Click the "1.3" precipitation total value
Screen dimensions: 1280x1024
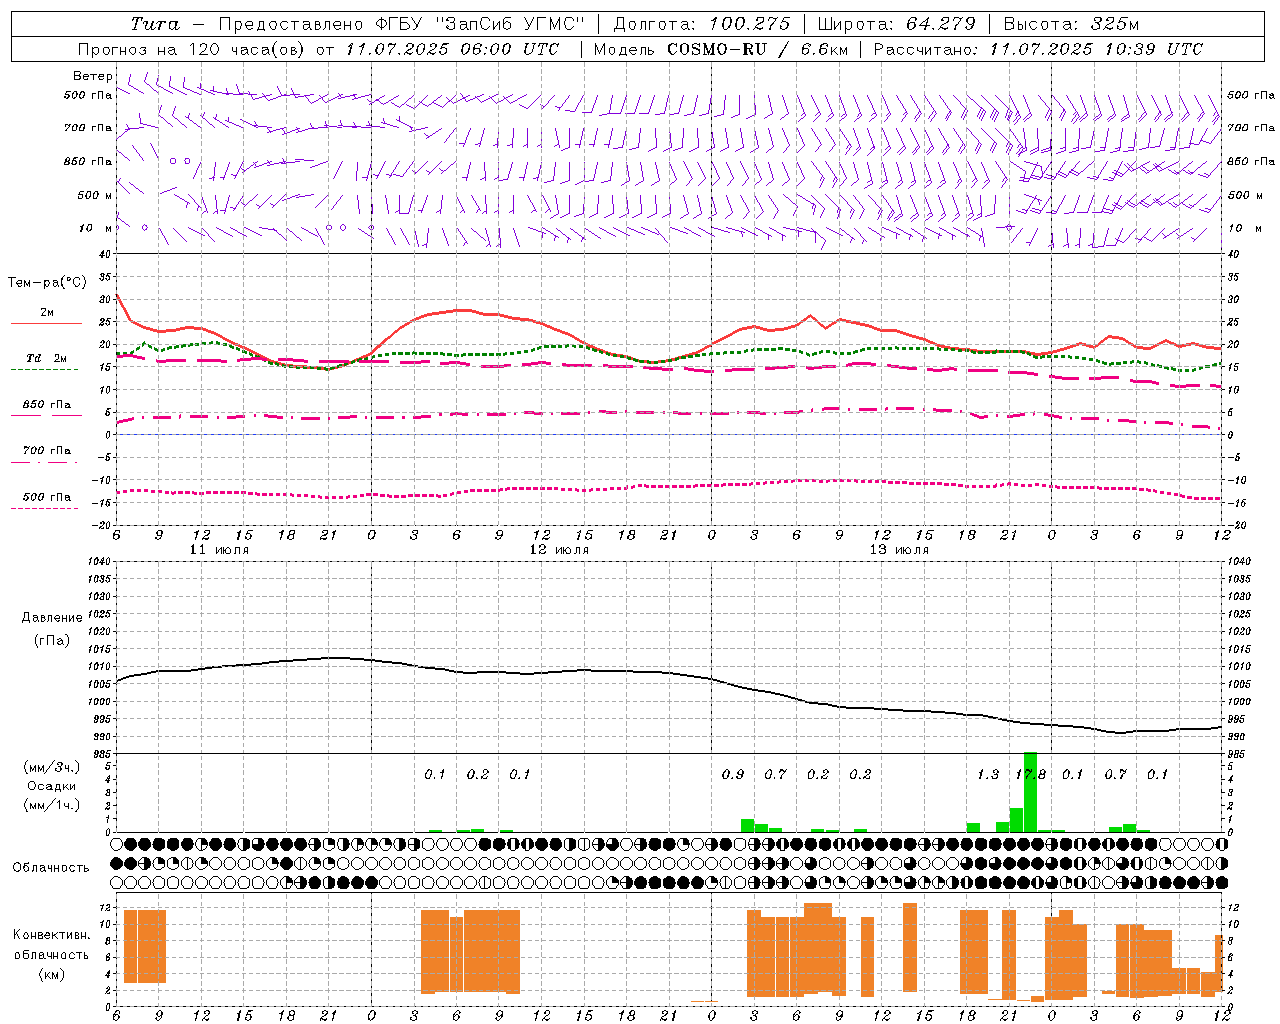pos(988,775)
